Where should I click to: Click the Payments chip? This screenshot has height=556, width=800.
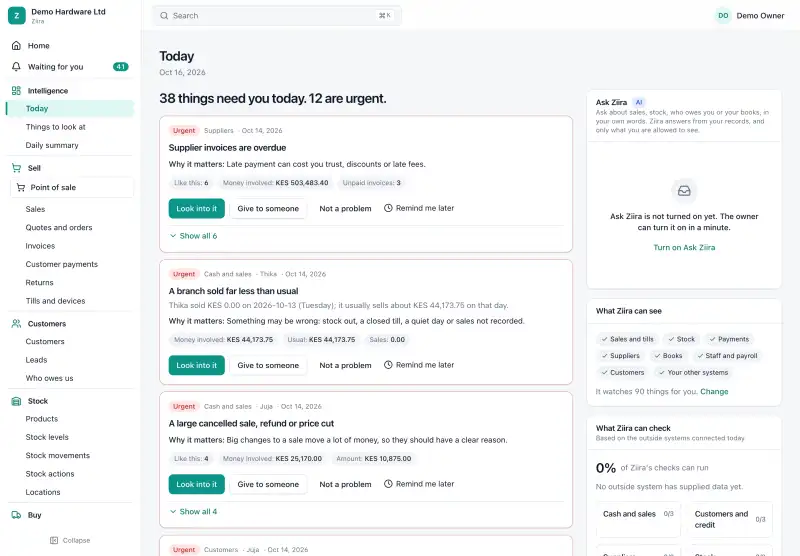pos(729,339)
